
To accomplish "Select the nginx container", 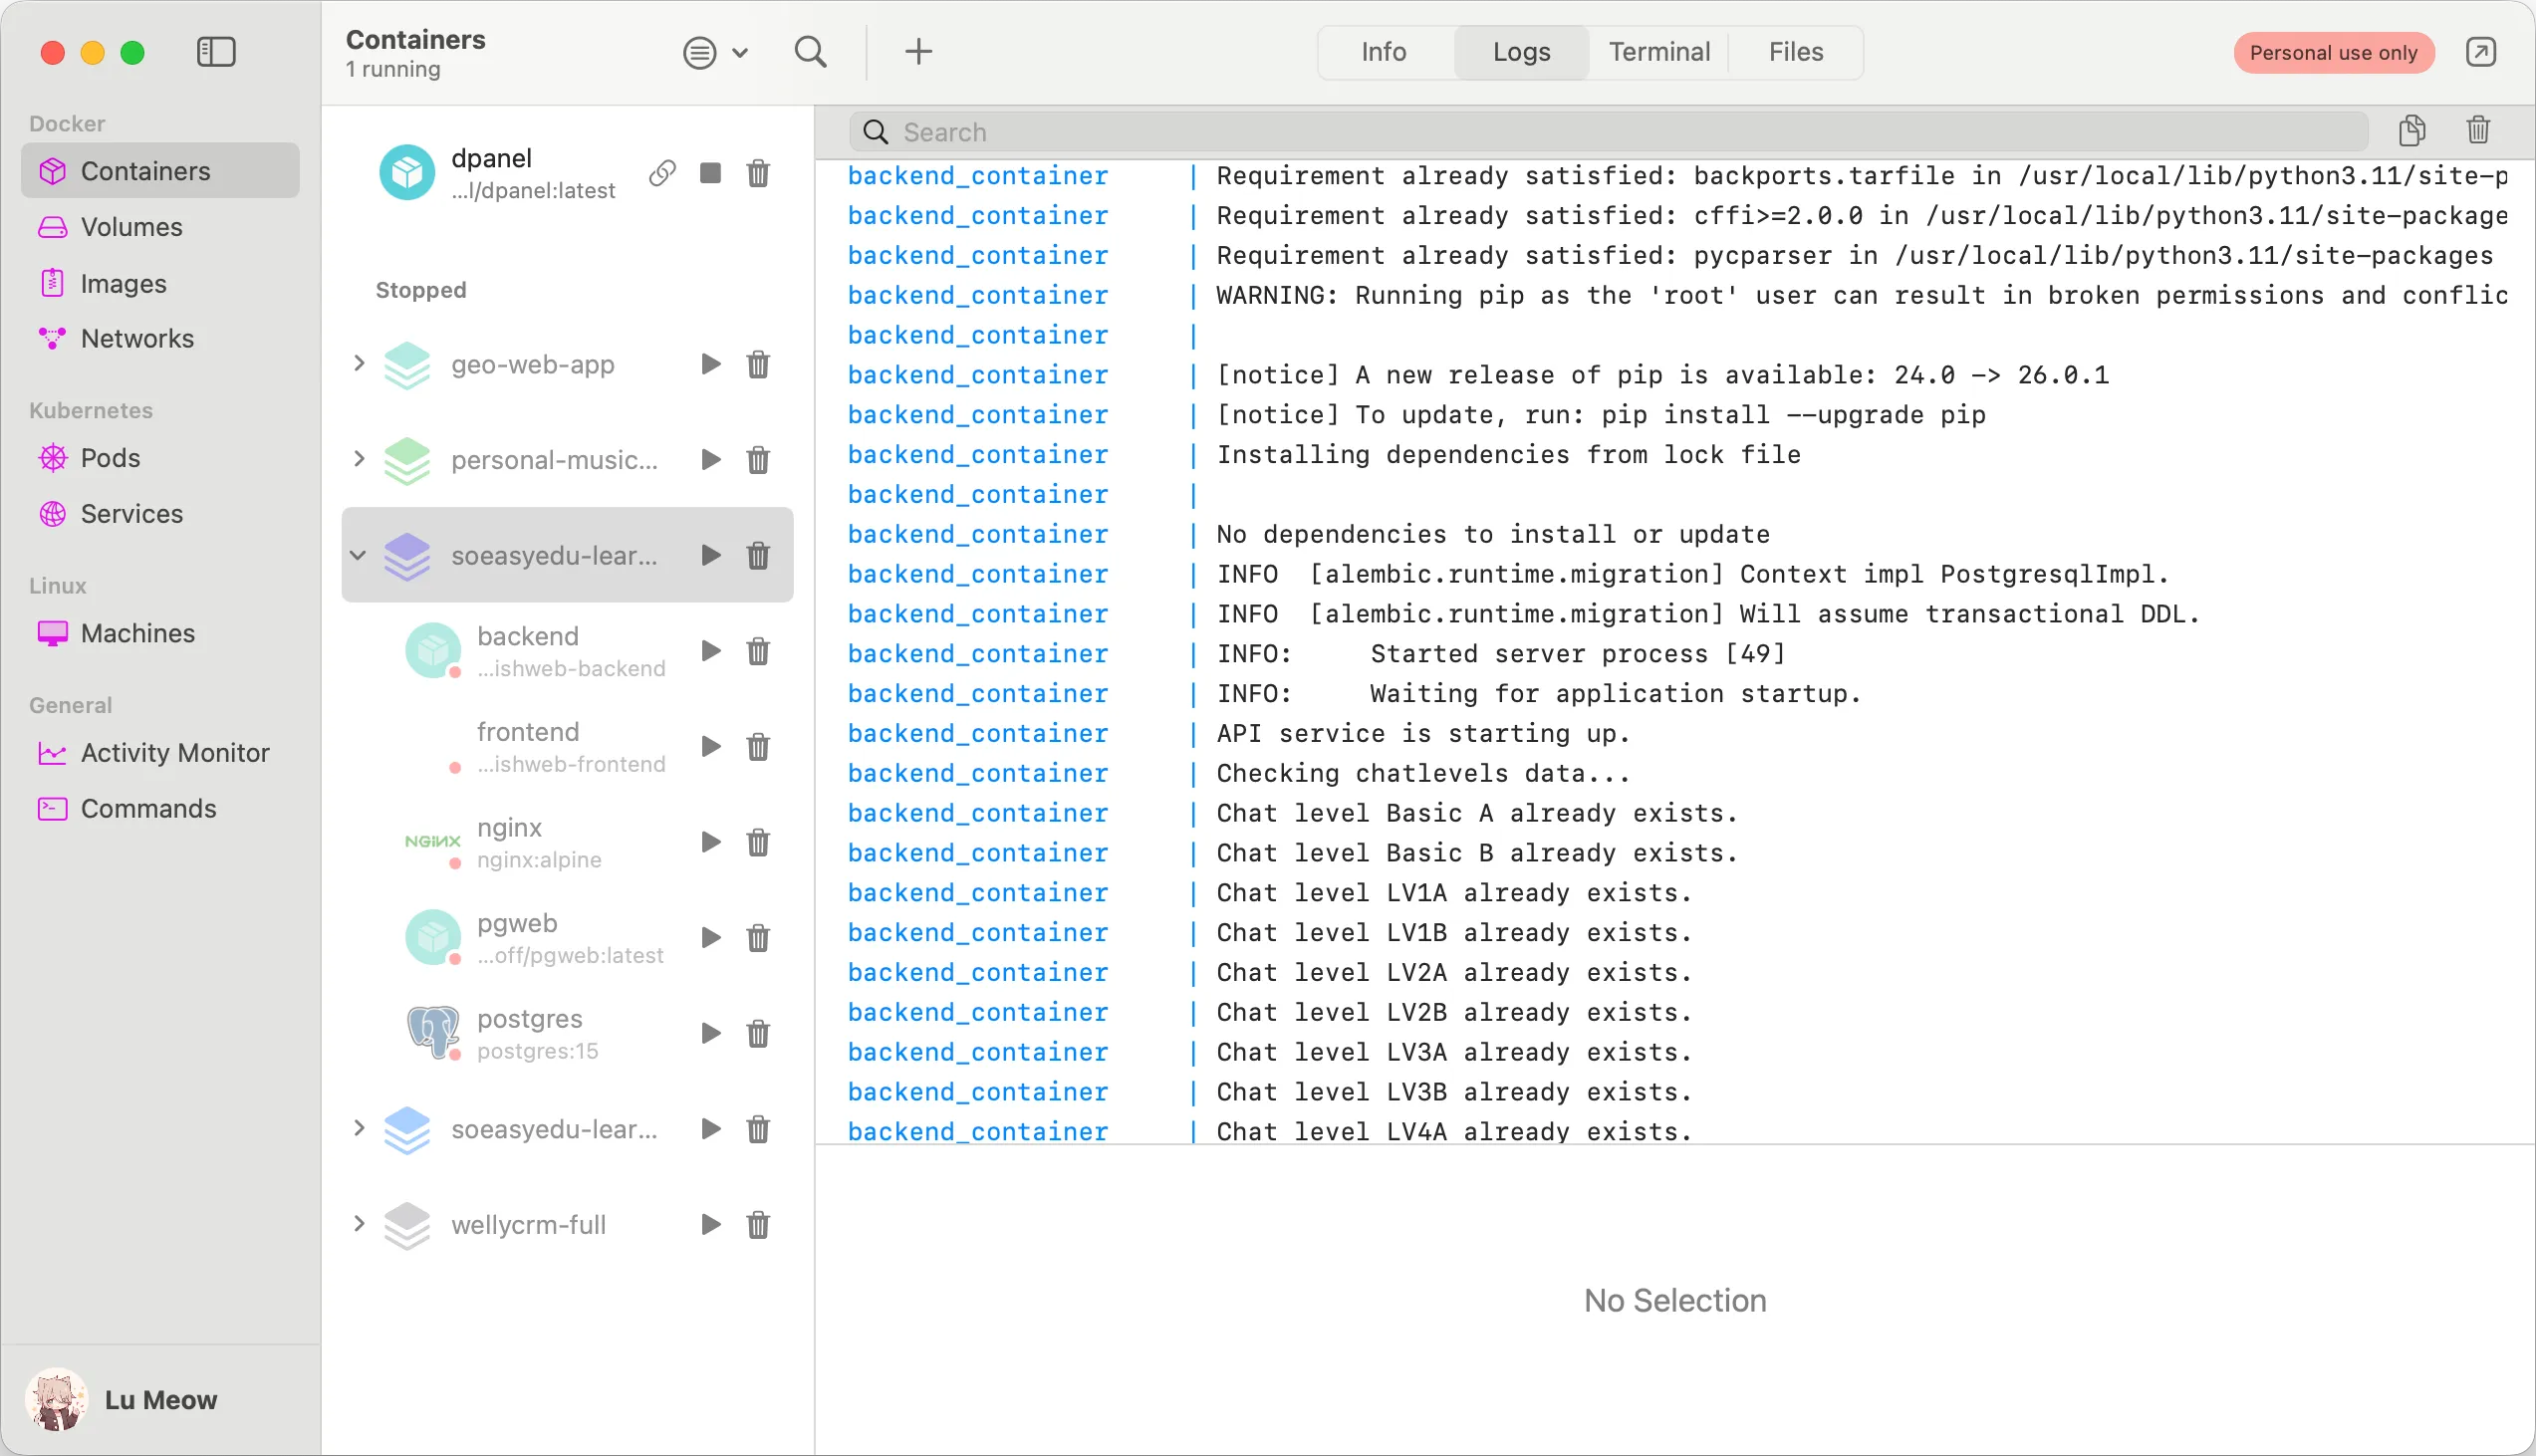I will tap(567, 842).
